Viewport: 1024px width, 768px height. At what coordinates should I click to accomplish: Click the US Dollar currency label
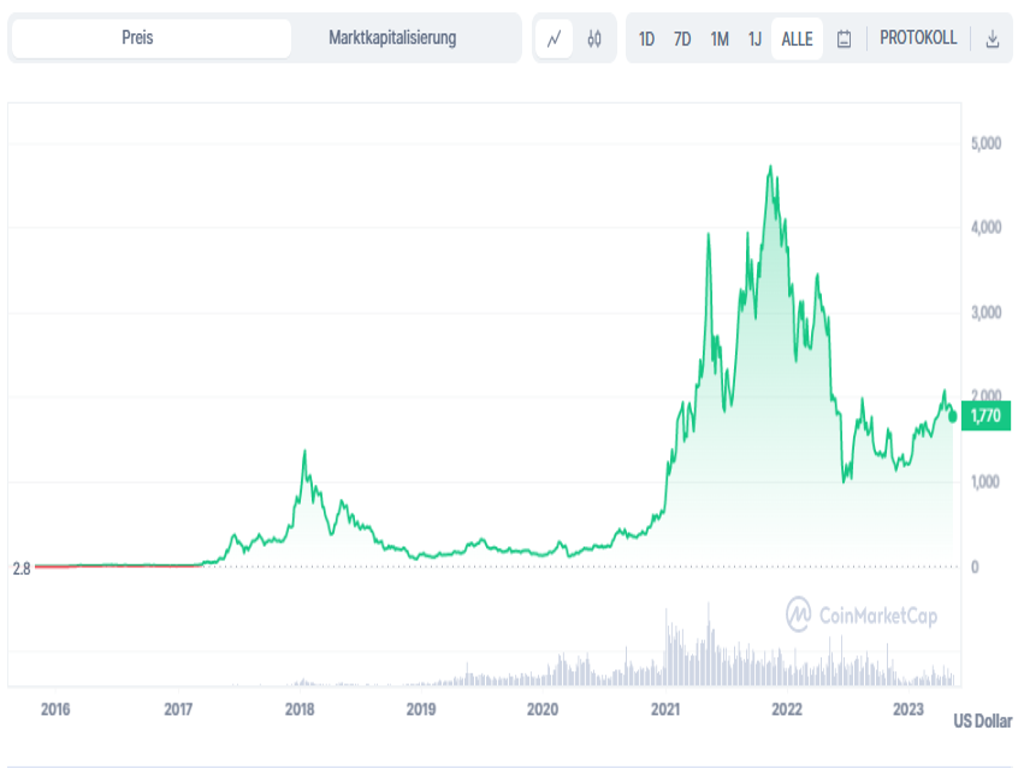click(982, 720)
